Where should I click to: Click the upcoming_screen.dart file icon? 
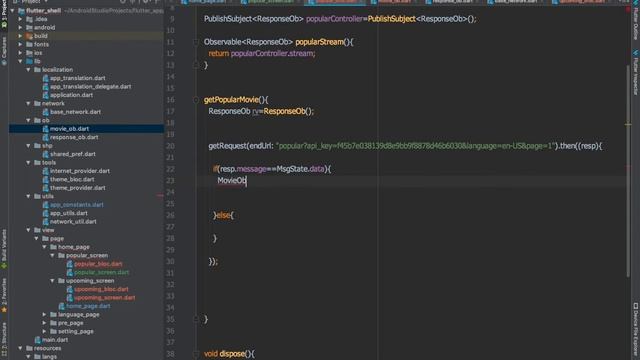[69, 298]
